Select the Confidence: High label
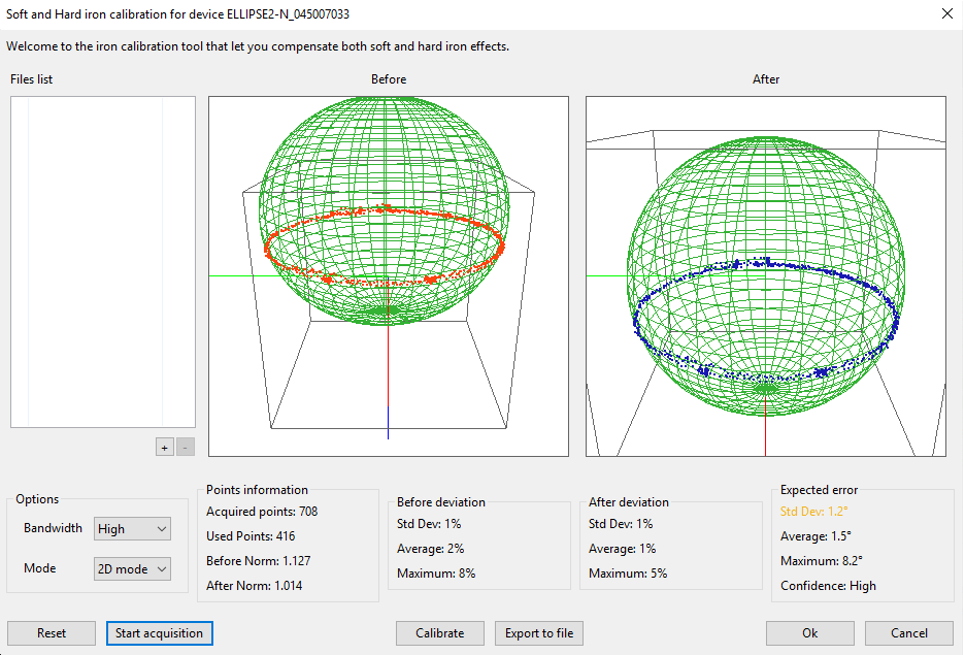This screenshot has width=963, height=655. [x=828, y=586]
